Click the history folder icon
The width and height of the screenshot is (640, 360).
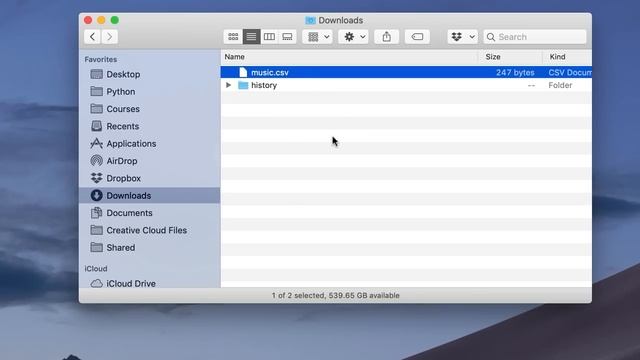click(243, 85)
